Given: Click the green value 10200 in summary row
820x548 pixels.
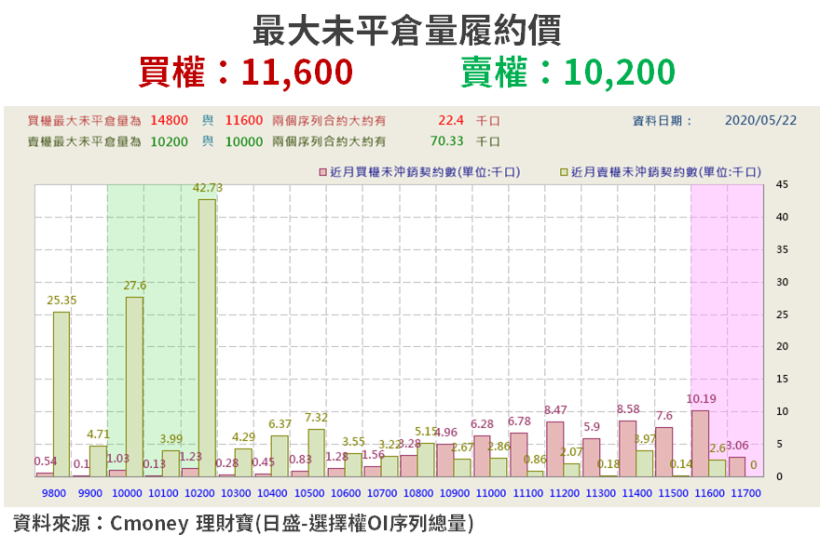Looking at the screenshot, I should tap(169, 142).
